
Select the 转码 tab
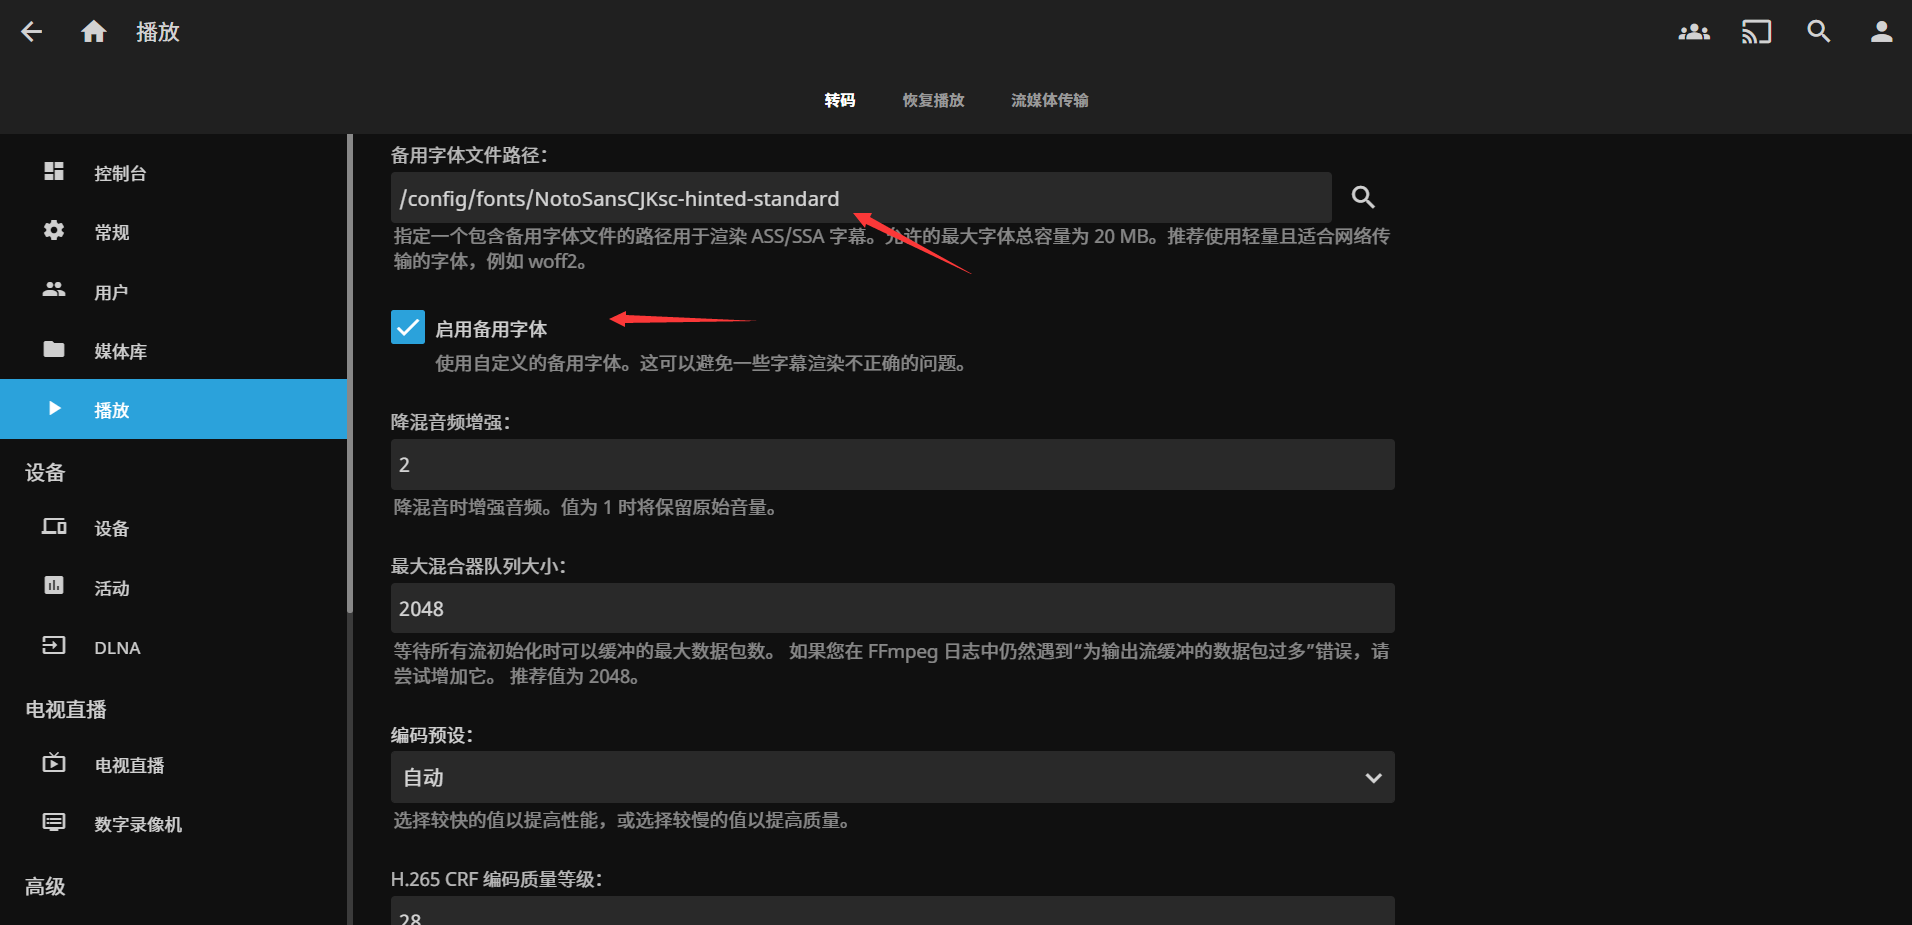pos(839,100)
